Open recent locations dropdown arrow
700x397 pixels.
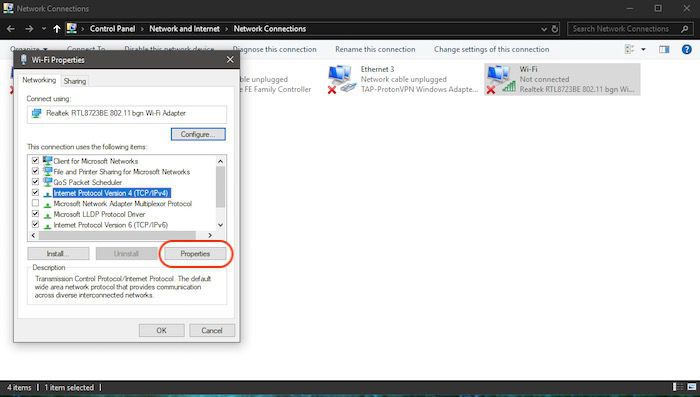pyautogui.click(x=44, y=29)
